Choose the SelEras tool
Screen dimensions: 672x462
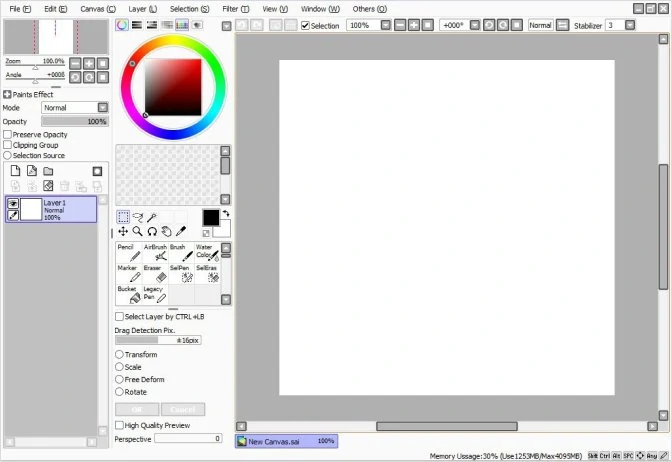tap(207, 273)
